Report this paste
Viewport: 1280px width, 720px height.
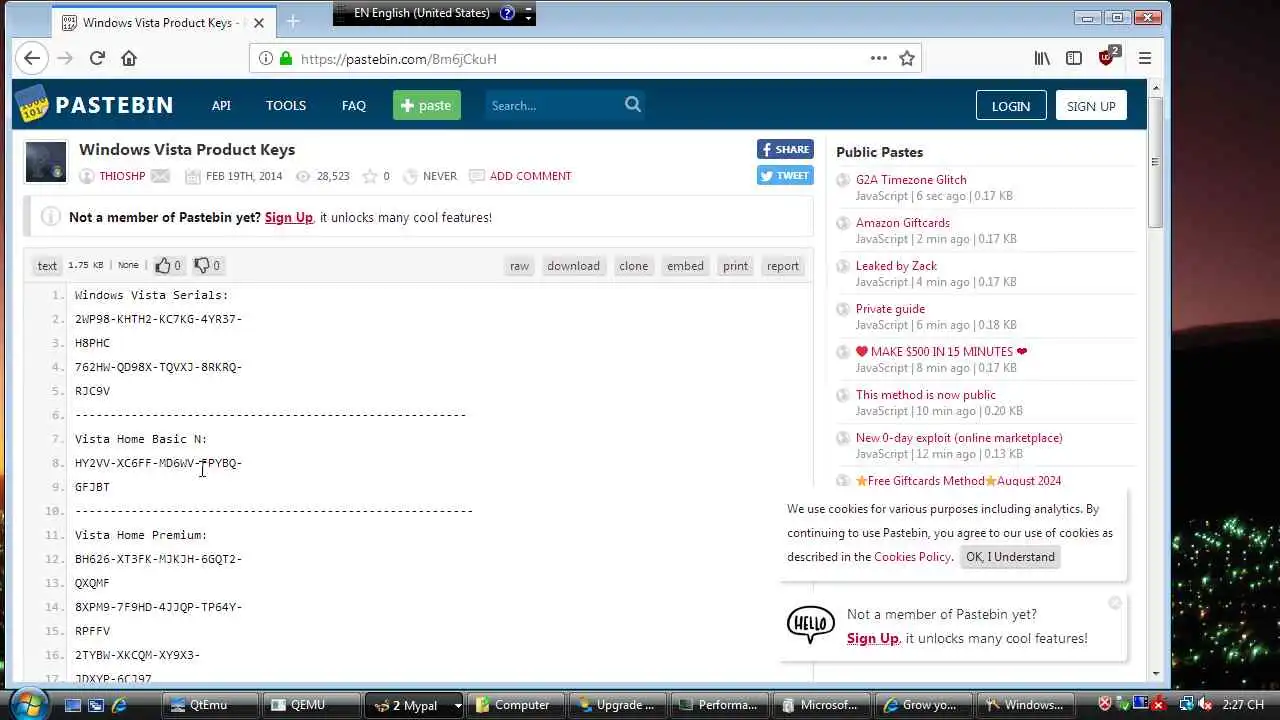tap(783, 266)
